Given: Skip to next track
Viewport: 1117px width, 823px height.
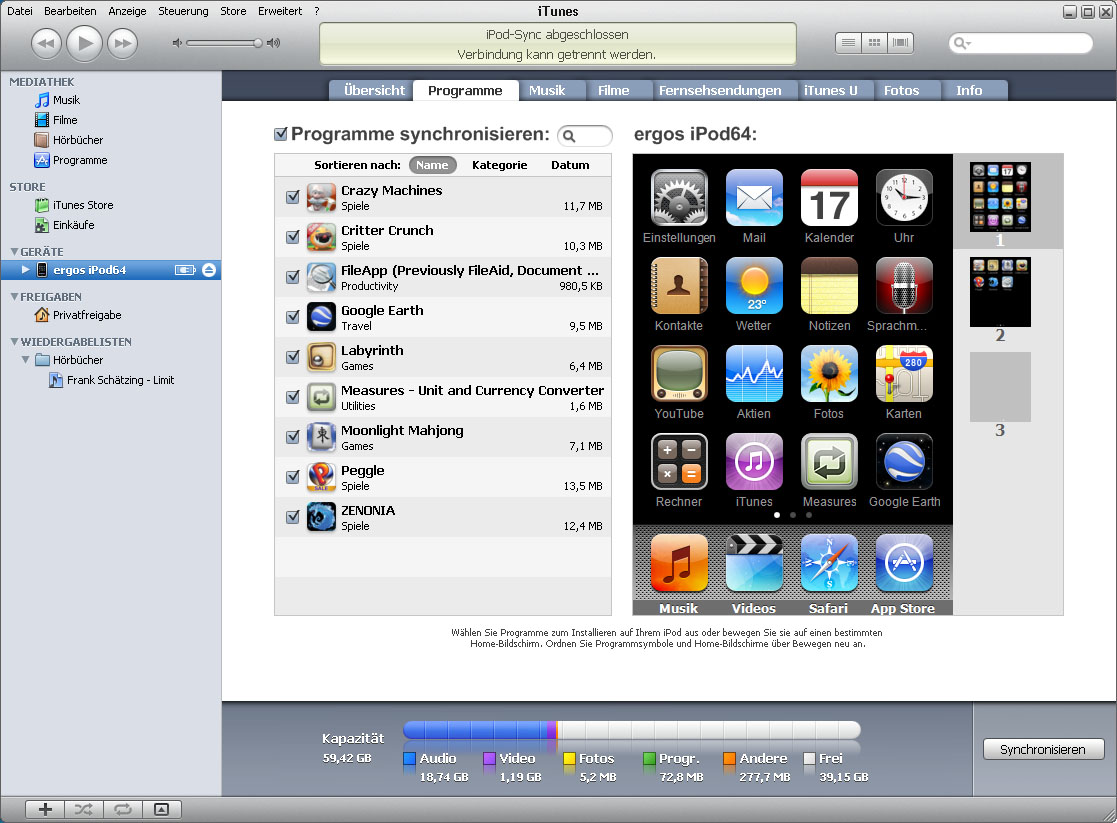Looking at the screenshot, I should pyautogui.click(x=123, y=43).
